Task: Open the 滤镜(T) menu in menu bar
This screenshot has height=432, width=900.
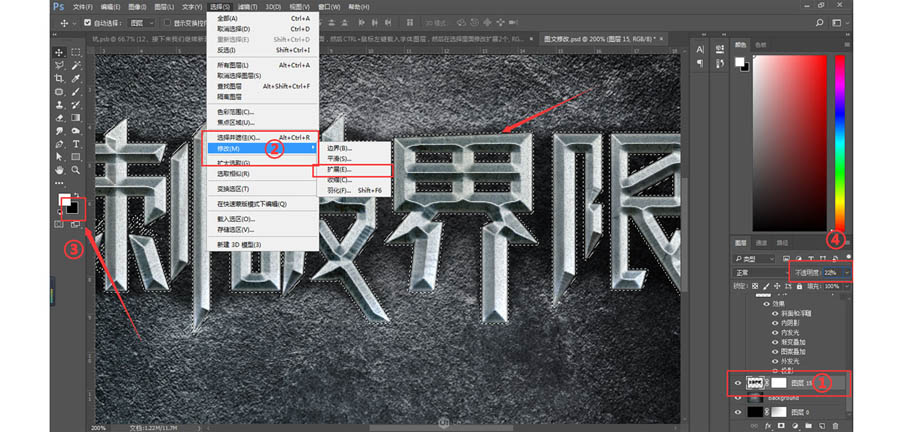Action: click(248, 7)
